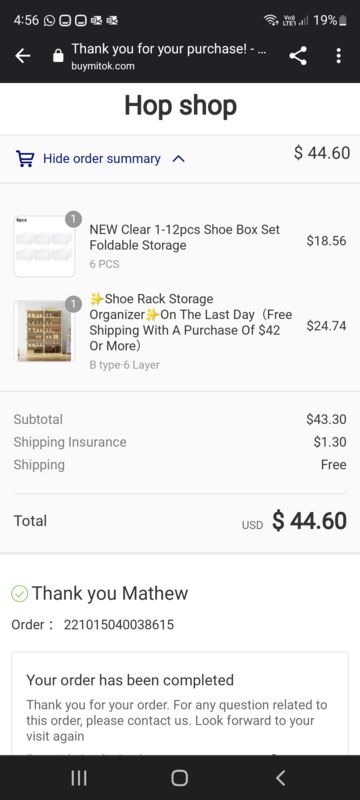Open the Hop shop store title
Viewport: 360px width, 800px height.
point(181,106)
